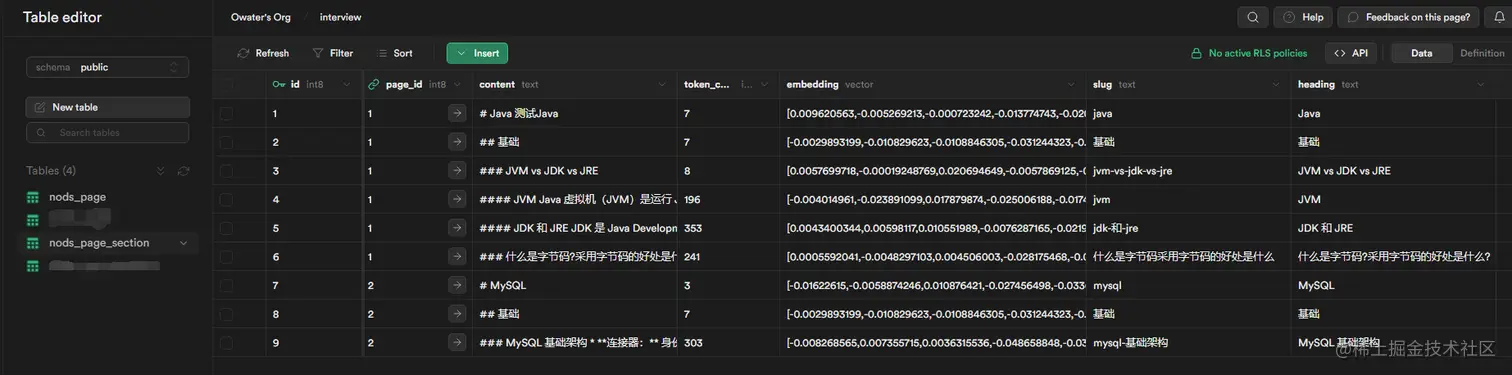Switch to the Definition tab
Viewport: 1512px width, 375px height.
pos(1482,53)
